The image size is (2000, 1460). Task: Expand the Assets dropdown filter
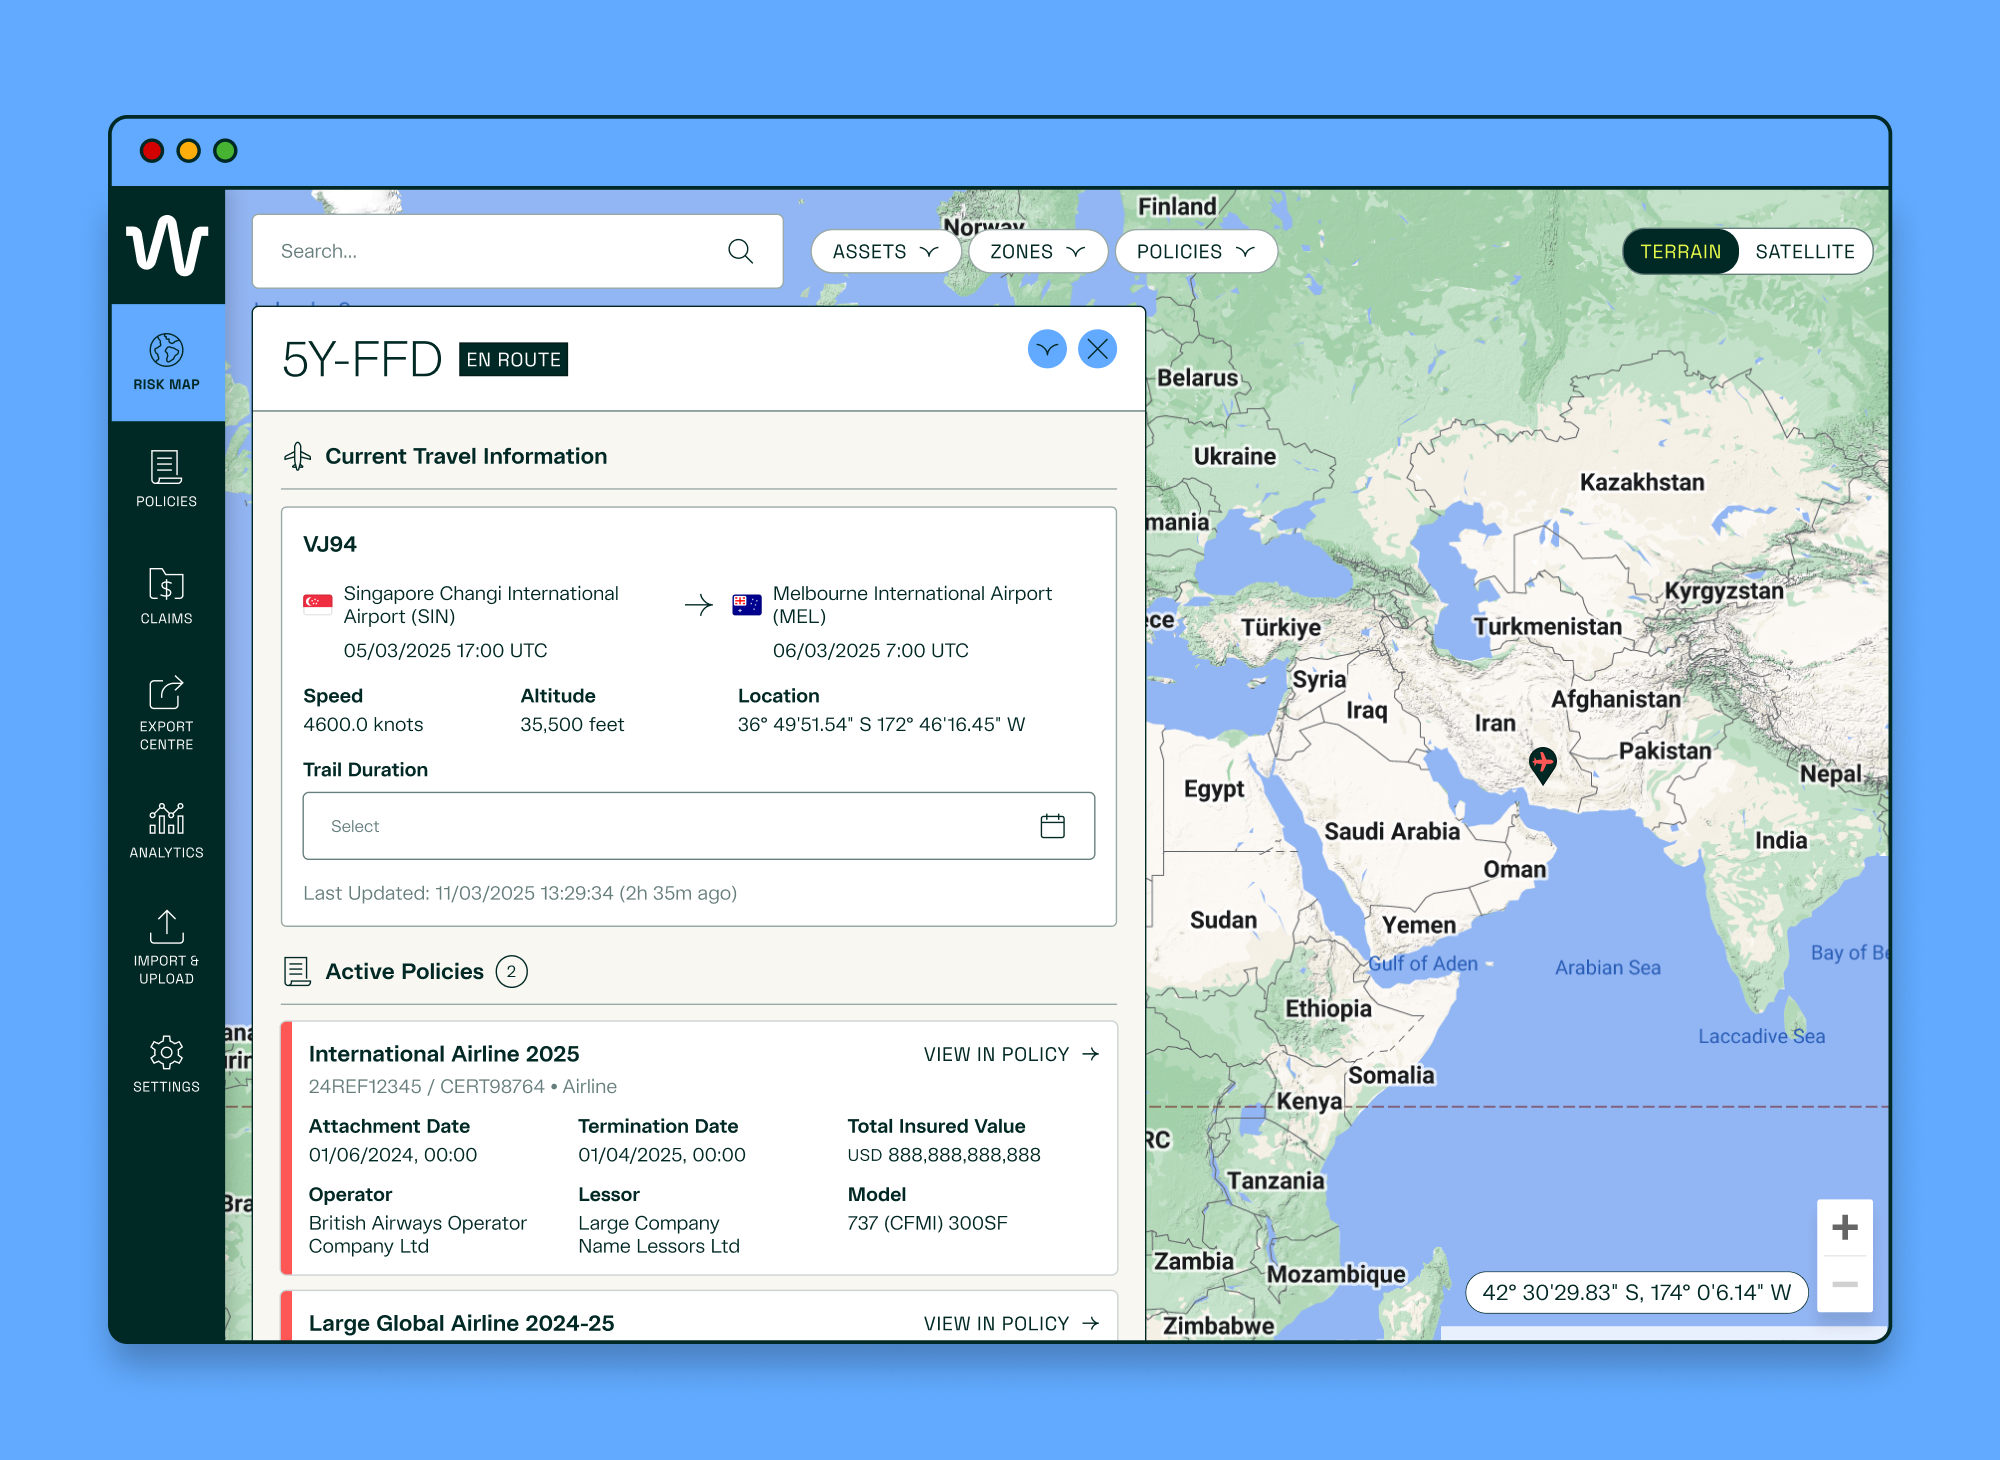[x=885, y=252]
